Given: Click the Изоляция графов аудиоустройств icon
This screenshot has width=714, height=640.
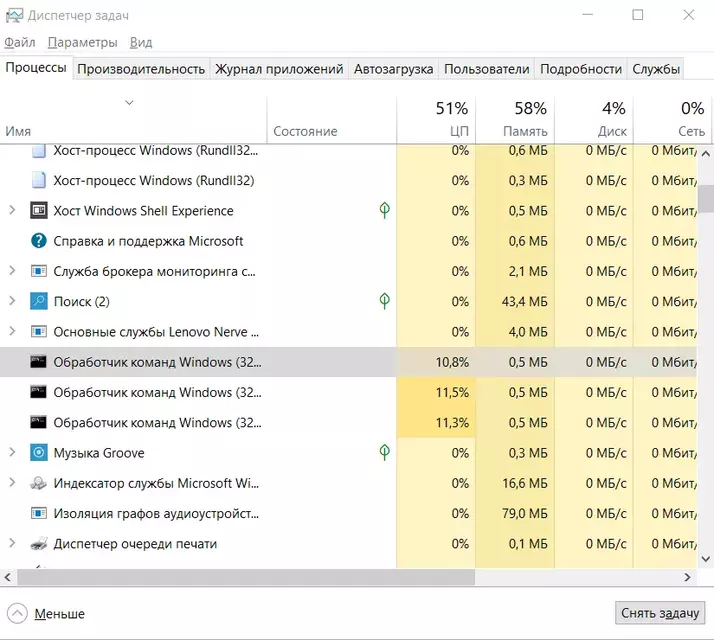Looking at the screenshot, I should click(39, 513).
